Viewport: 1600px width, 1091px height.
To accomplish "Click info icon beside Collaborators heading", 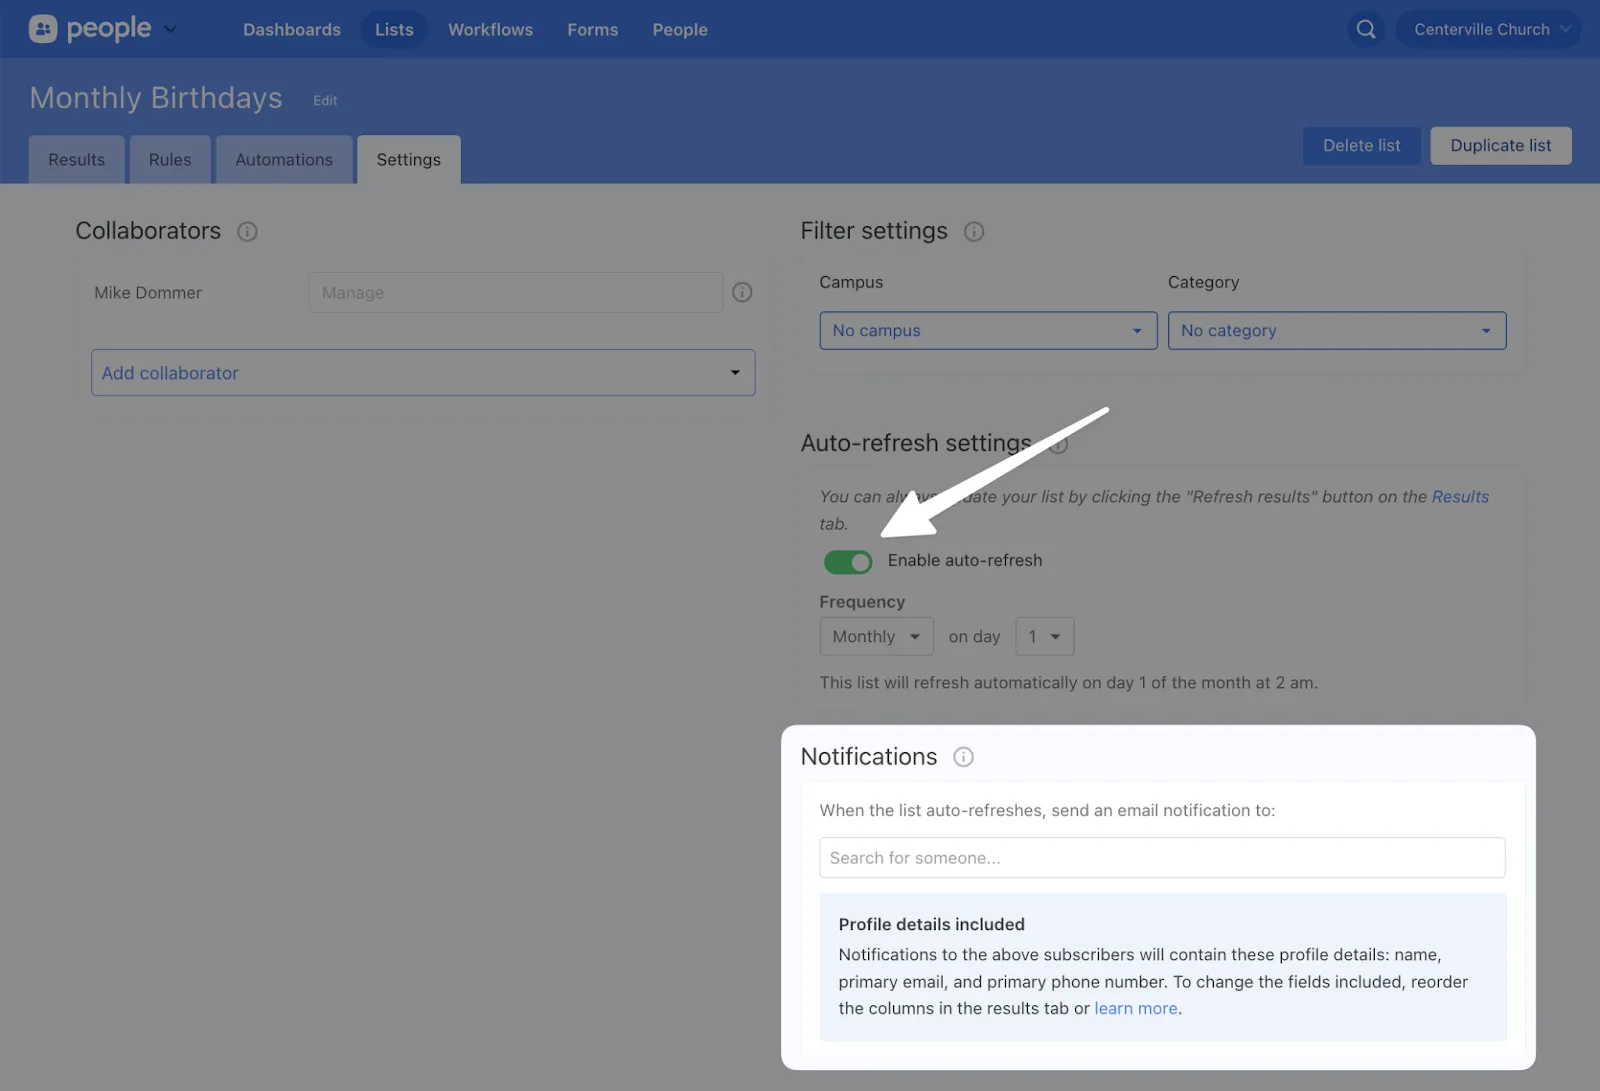I will click(x=247, y=232).
